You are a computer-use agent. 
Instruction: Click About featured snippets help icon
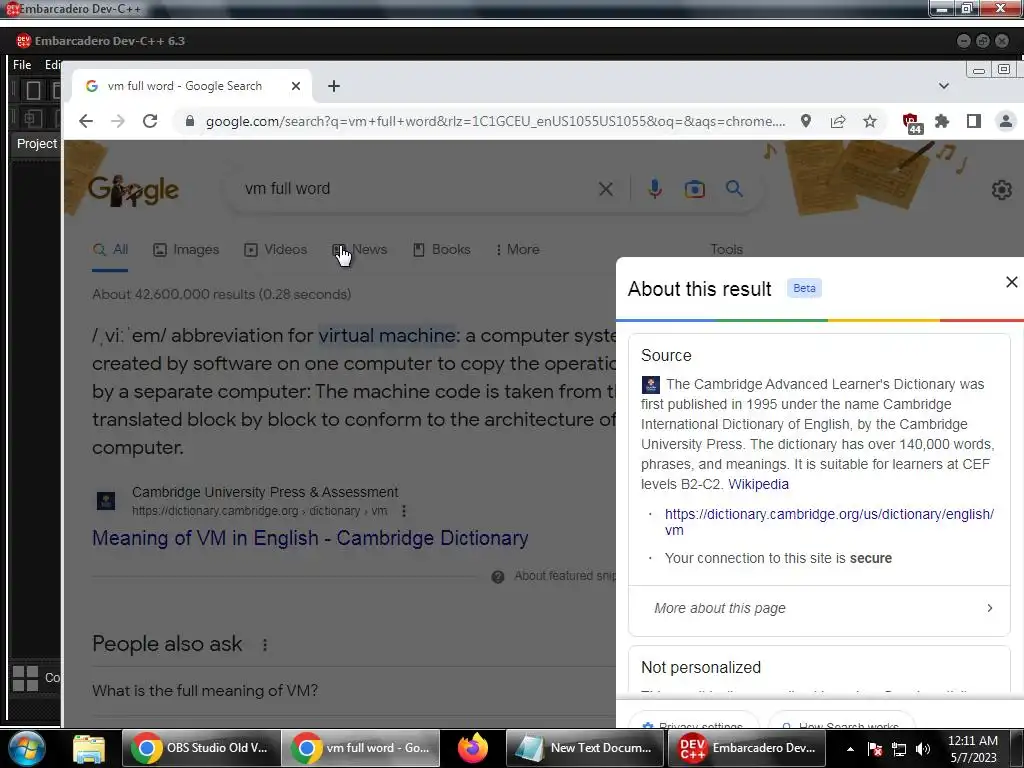[498, 577]
